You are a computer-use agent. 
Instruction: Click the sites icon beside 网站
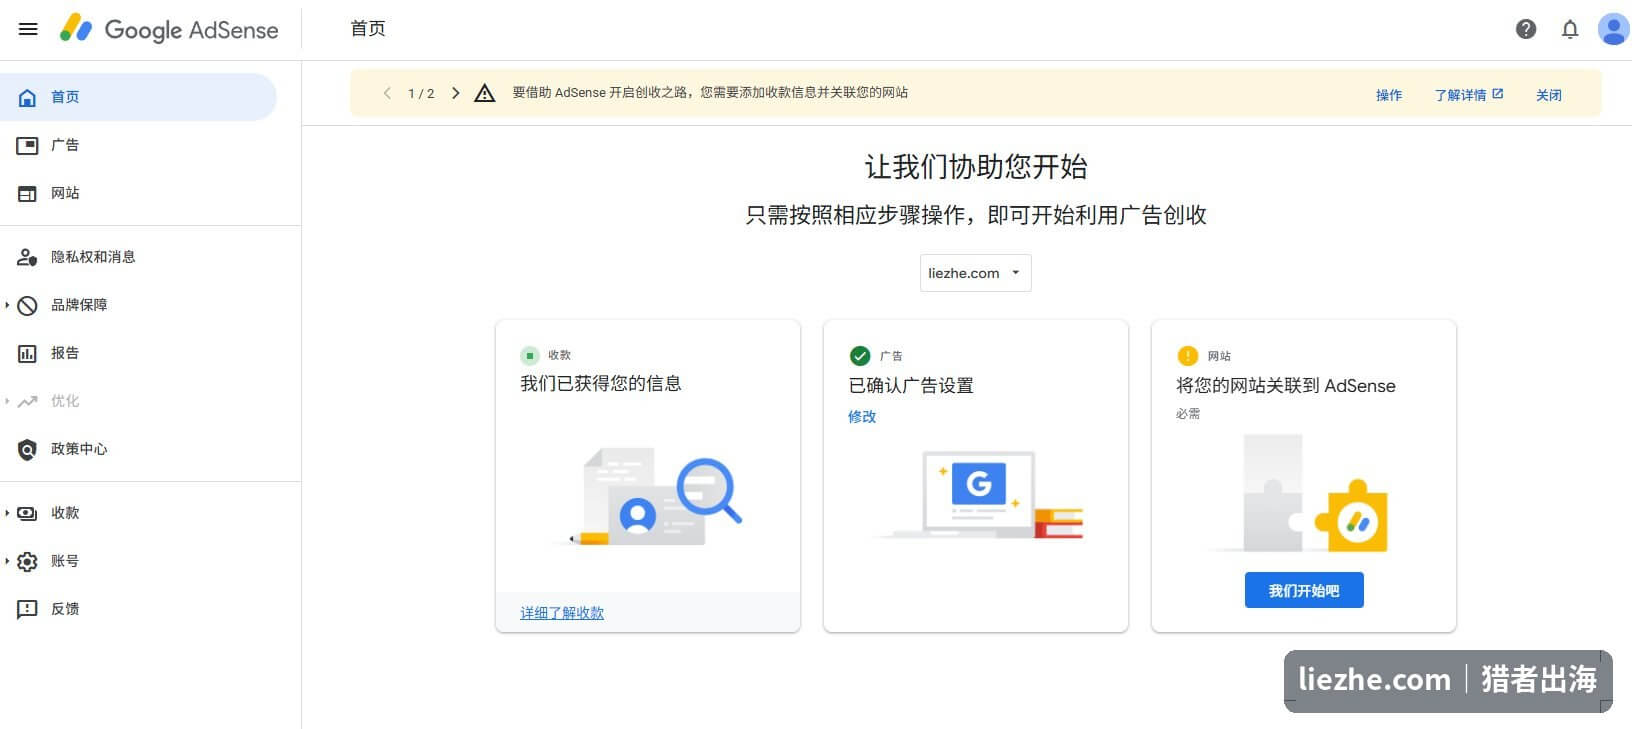[28, 193]
